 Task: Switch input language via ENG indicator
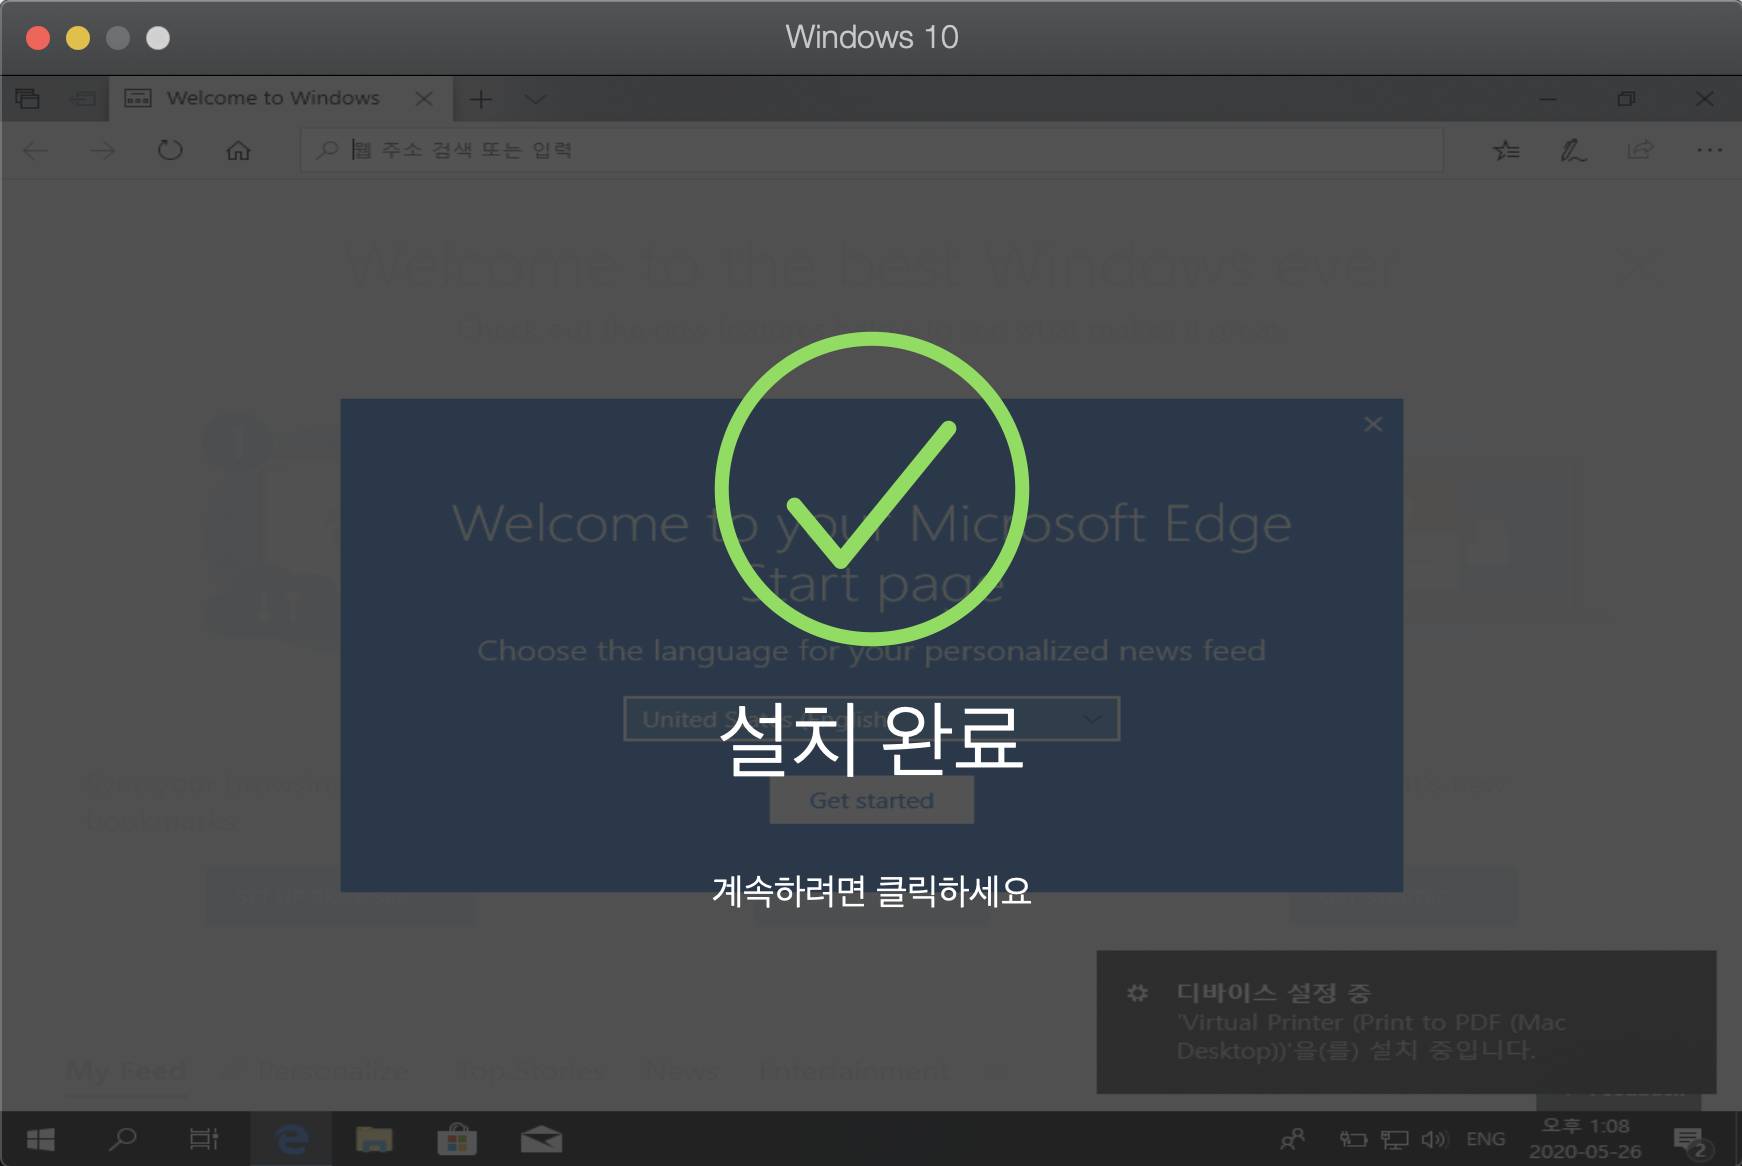tap(1485, 1139)
